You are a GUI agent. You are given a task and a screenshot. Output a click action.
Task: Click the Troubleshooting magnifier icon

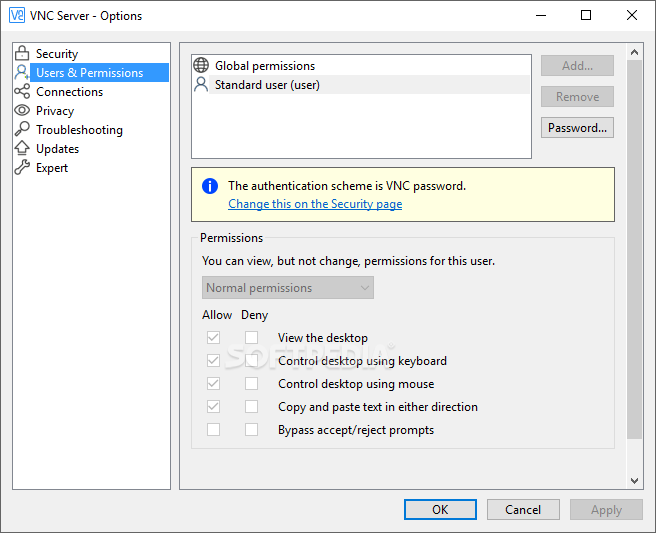22,129
